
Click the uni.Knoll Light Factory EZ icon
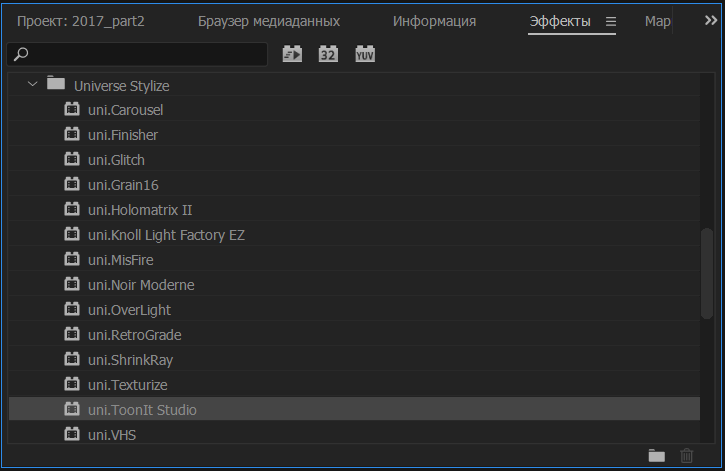pyautogui.click(x=72, y=234)
